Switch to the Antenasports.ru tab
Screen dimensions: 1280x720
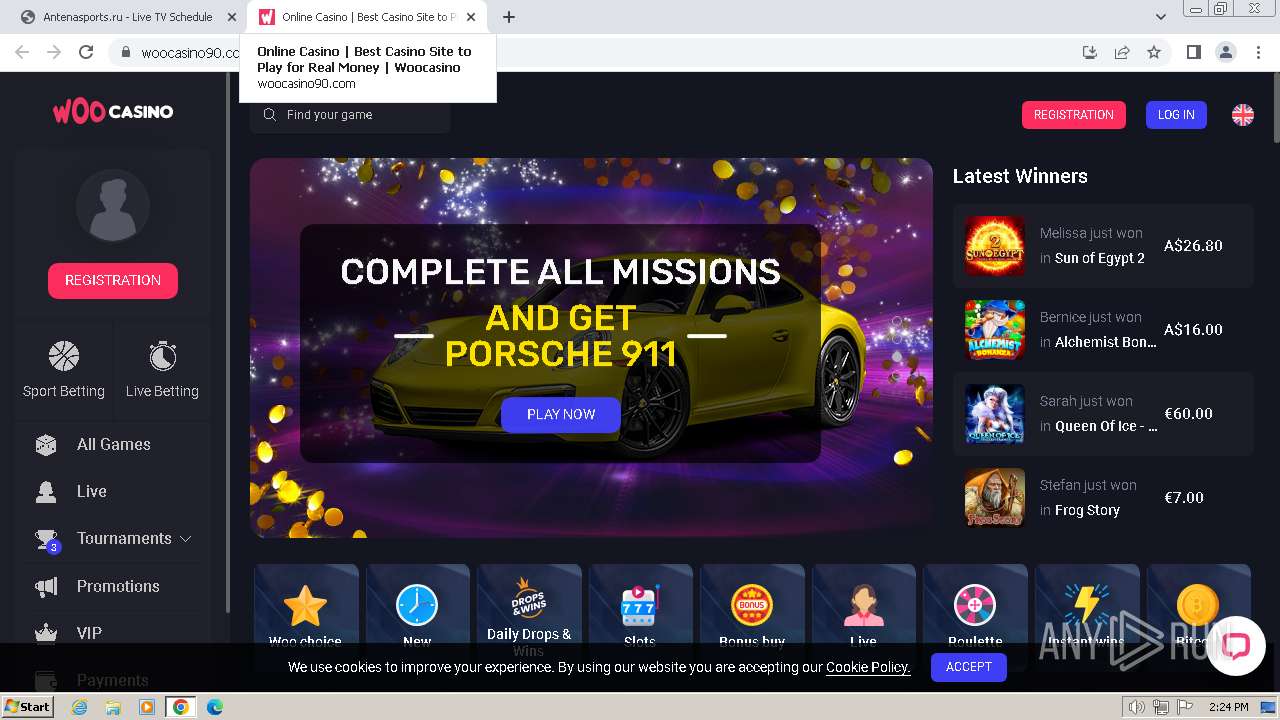click(126, 17)
